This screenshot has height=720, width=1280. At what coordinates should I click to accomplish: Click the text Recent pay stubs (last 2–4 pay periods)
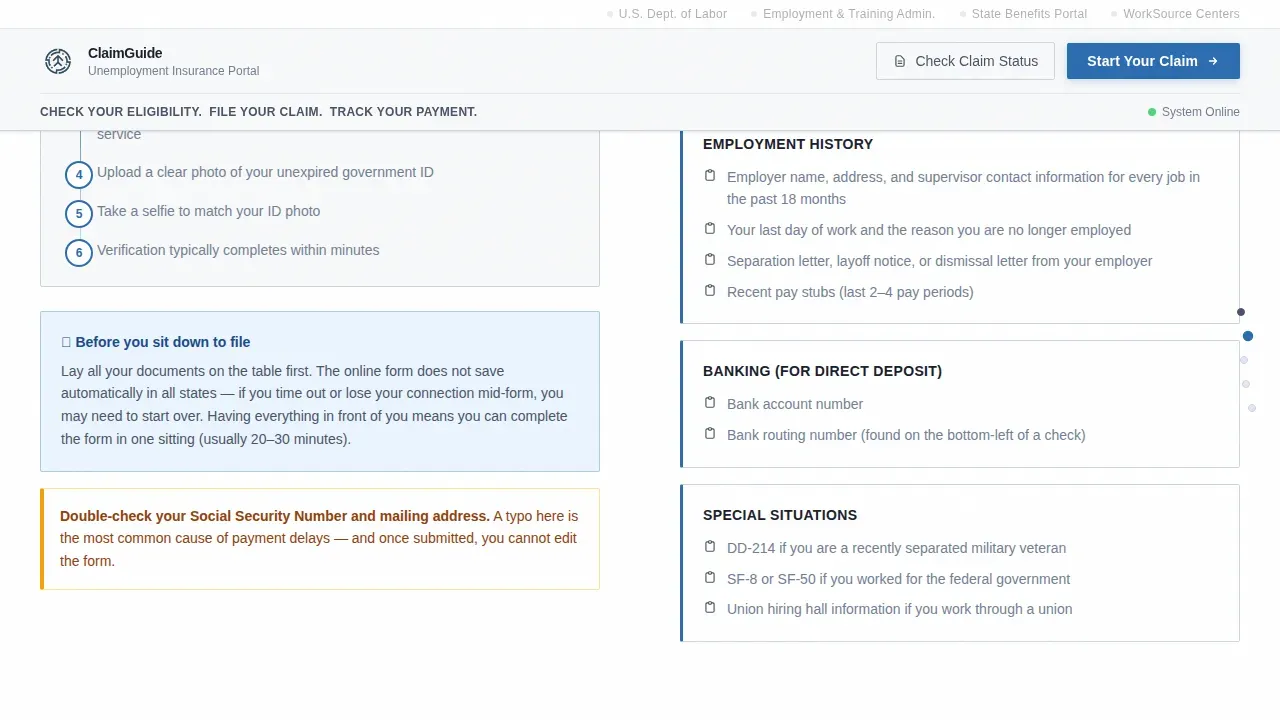pos(850,292)
